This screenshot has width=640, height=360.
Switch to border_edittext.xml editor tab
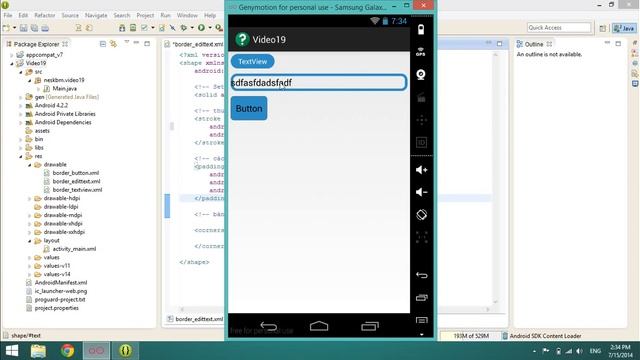click(x=194, y=44)
